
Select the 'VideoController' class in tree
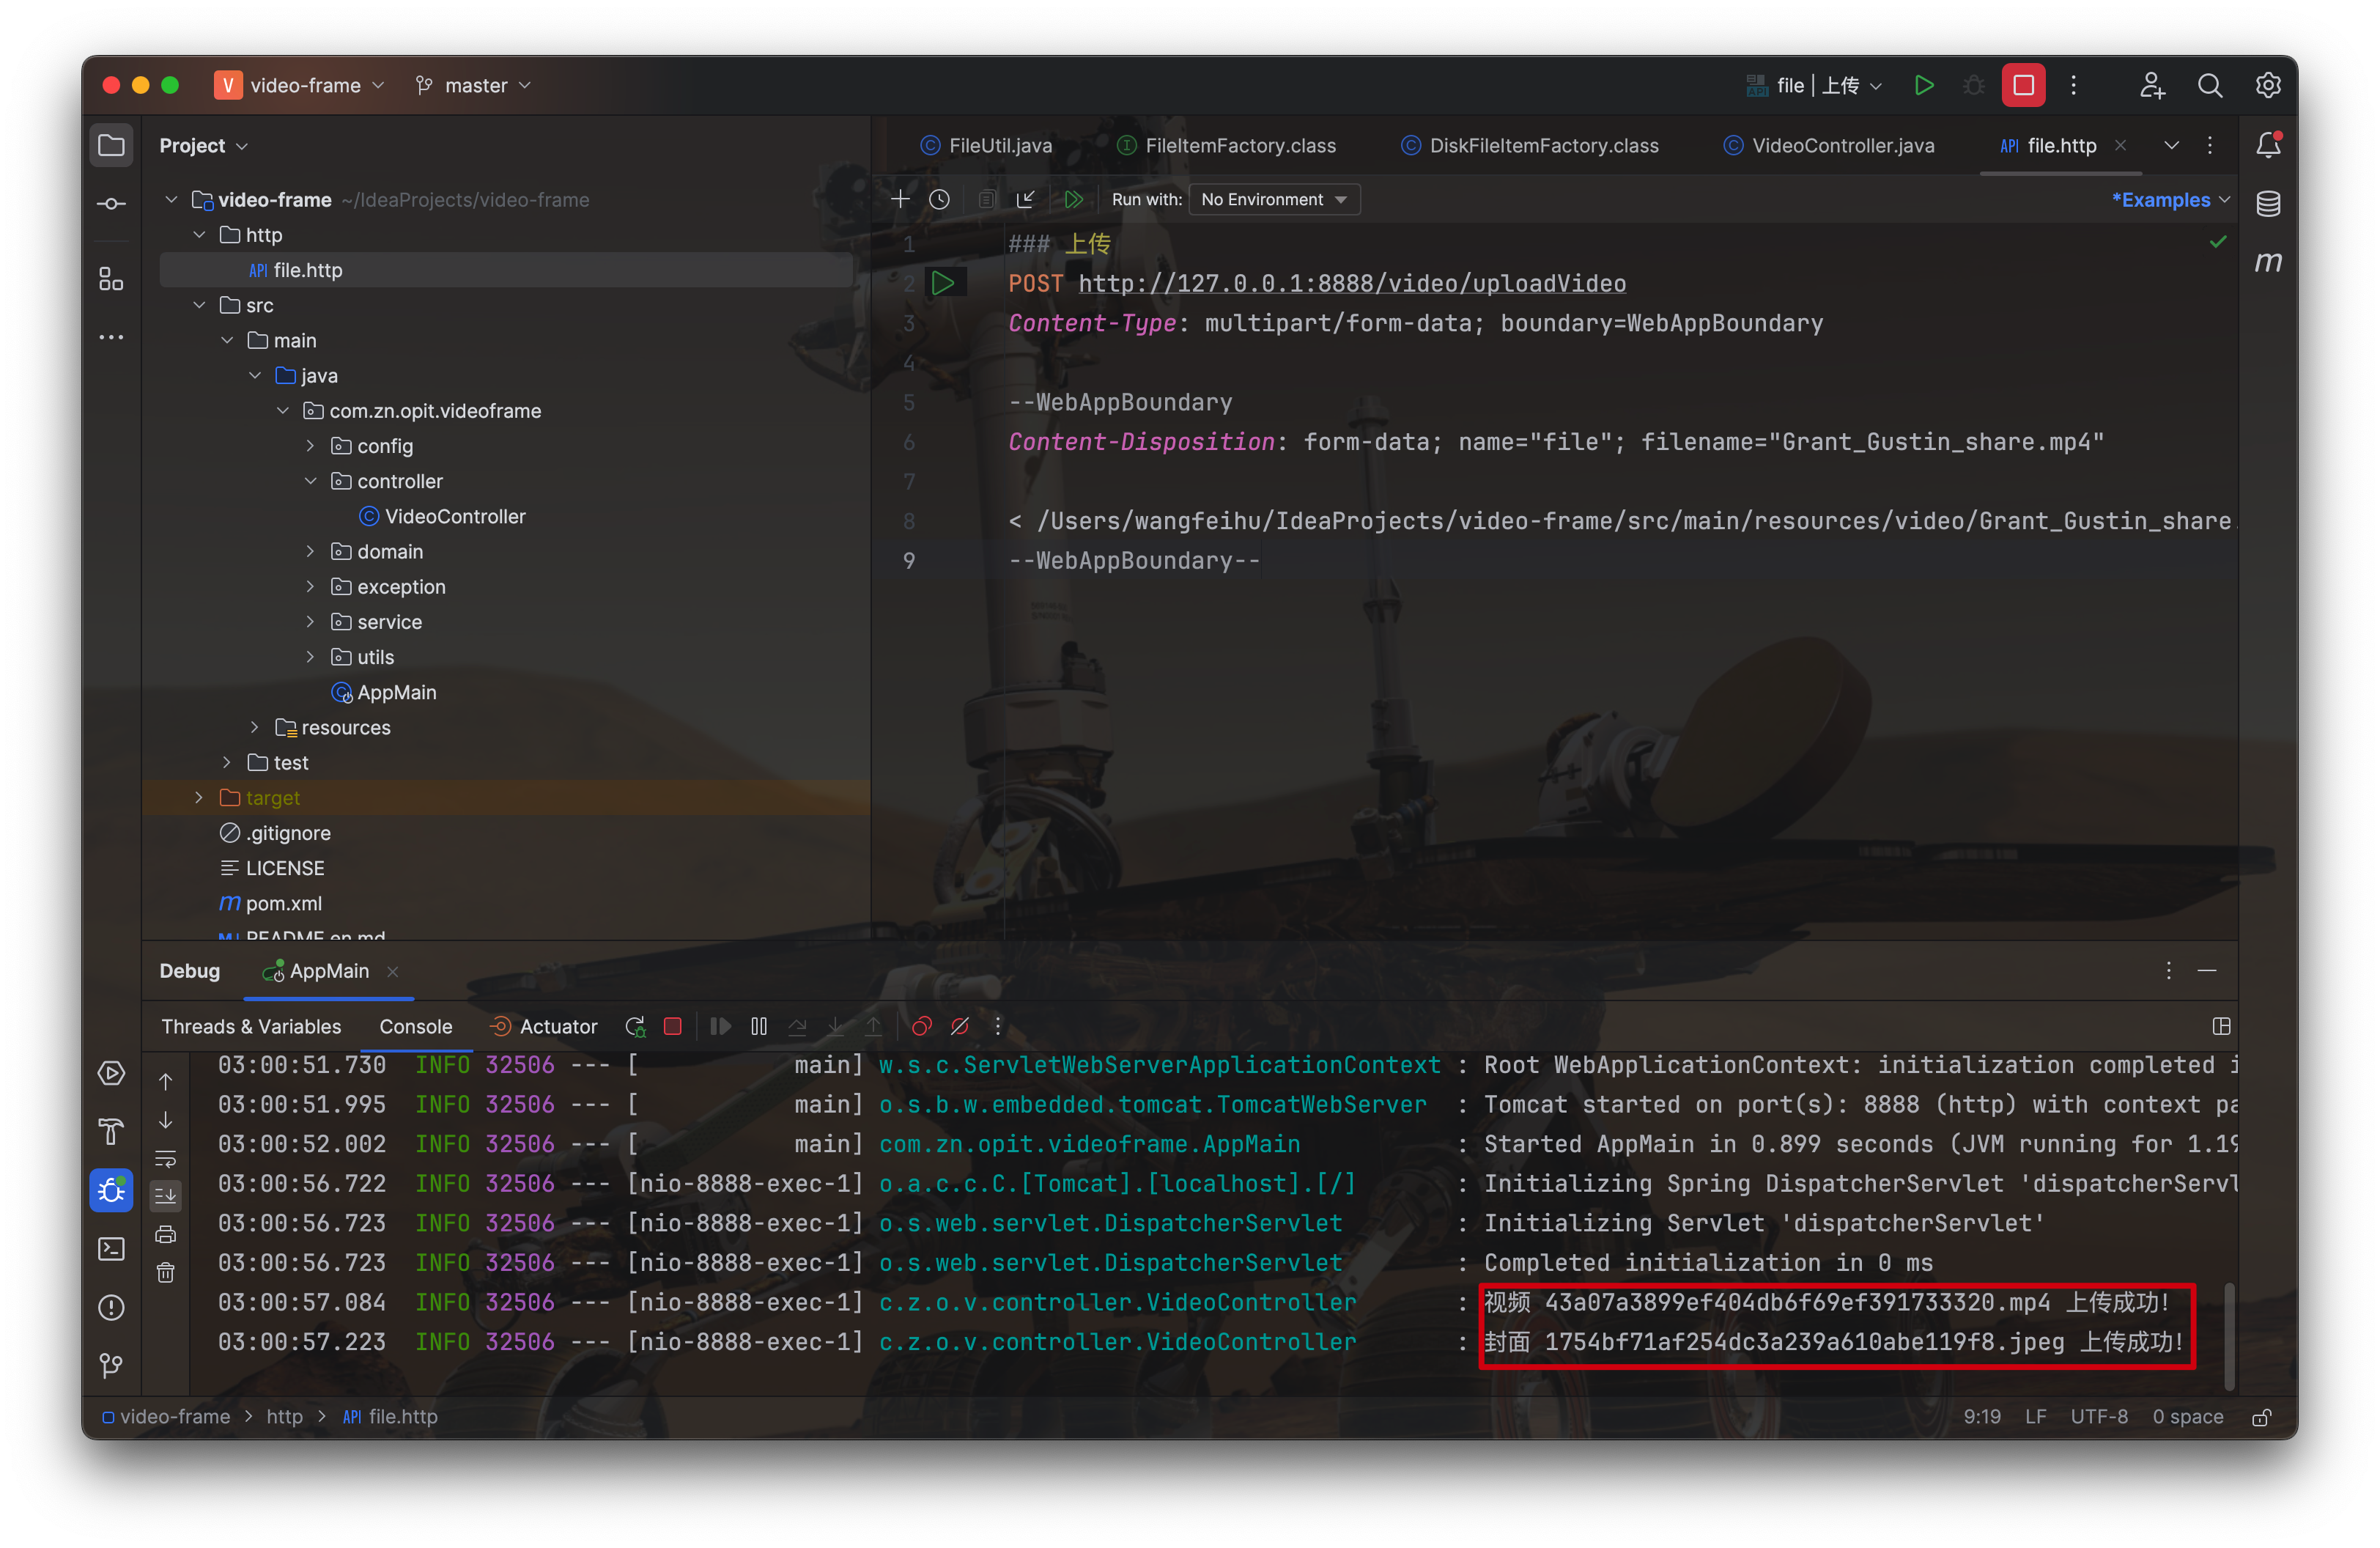click(457, 515)
